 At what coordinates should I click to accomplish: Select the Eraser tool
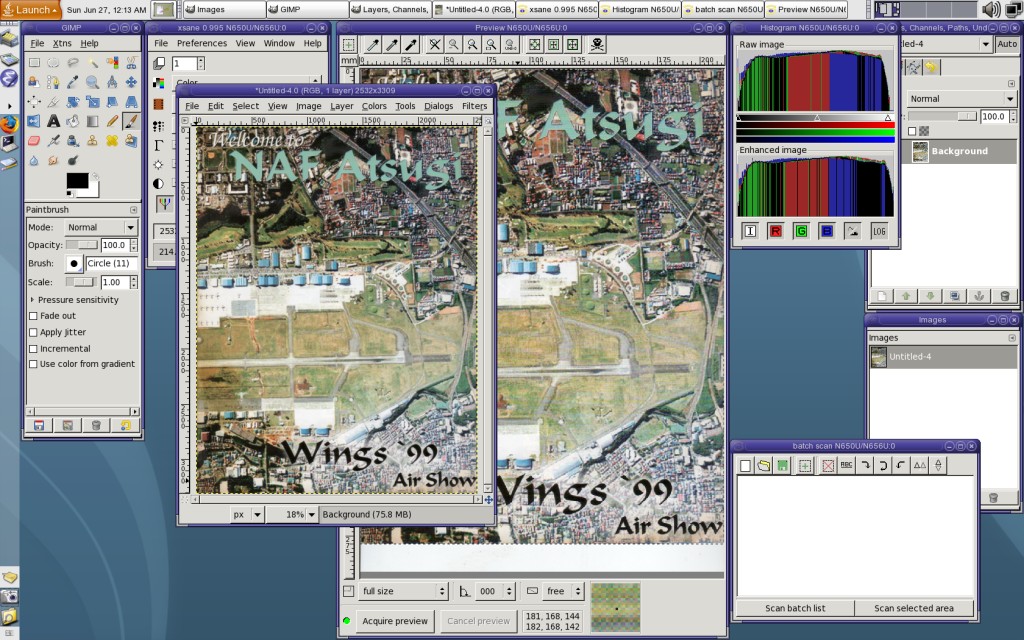click(x=34, y=140)
